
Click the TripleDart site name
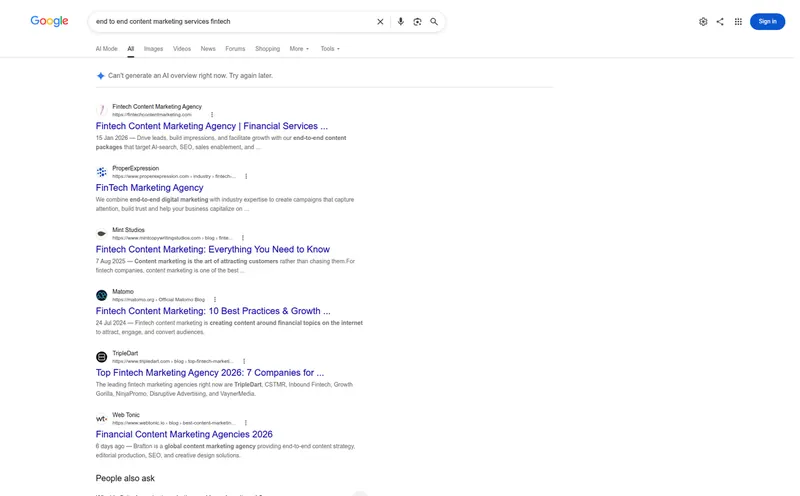[126, 353]
